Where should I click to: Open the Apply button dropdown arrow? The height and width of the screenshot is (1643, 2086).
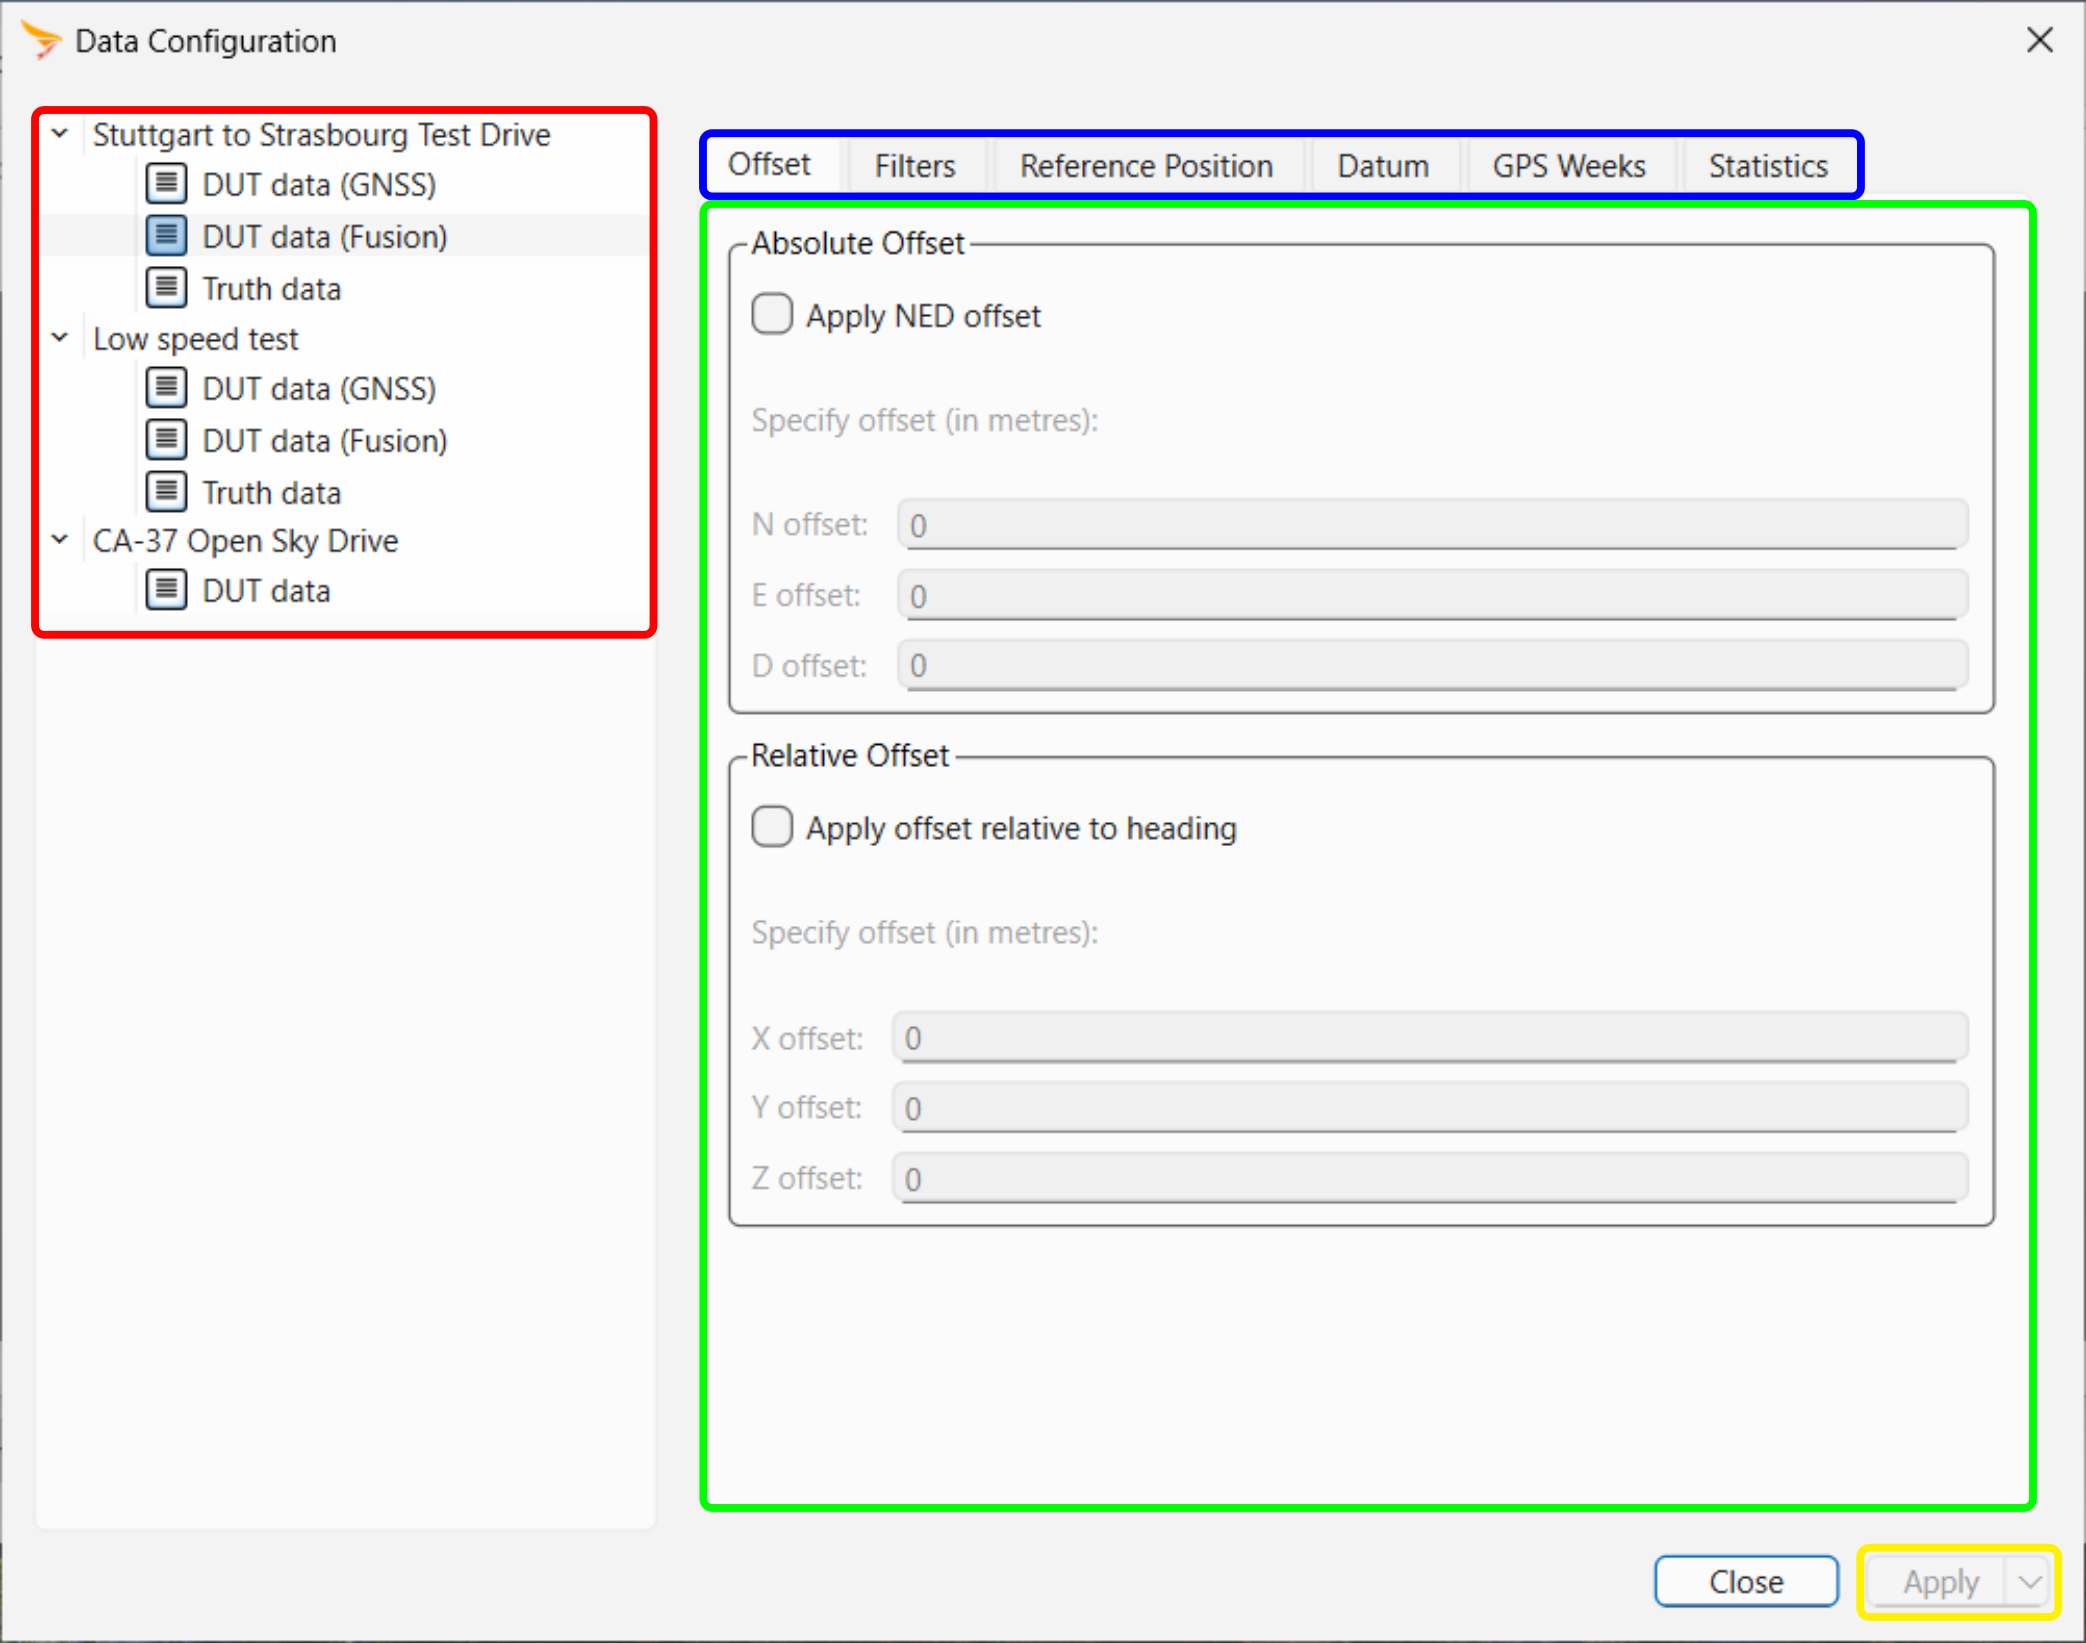(x=2029, y=1582)
